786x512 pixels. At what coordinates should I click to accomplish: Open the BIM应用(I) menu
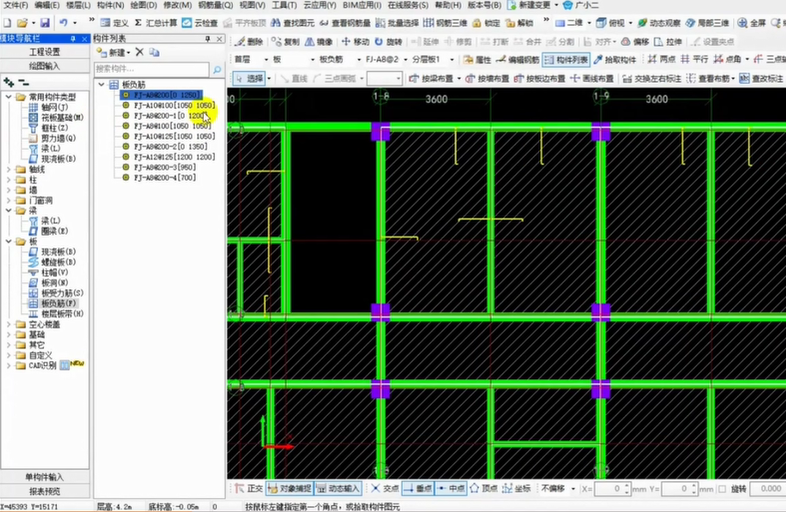click(361, 5)
